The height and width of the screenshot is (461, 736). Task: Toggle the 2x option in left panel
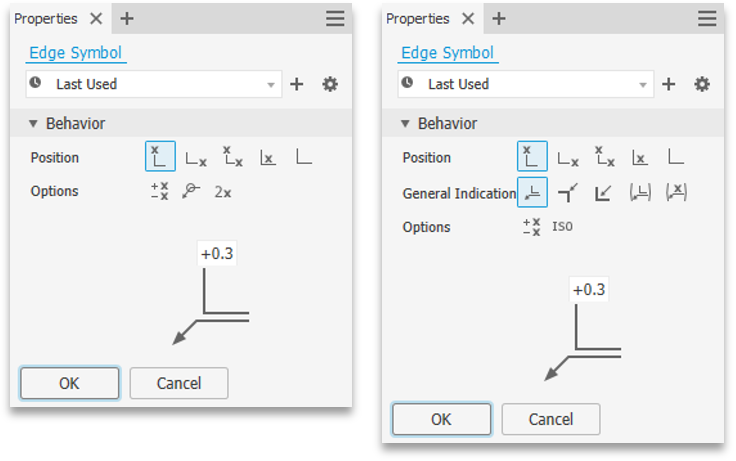point(223,192)
